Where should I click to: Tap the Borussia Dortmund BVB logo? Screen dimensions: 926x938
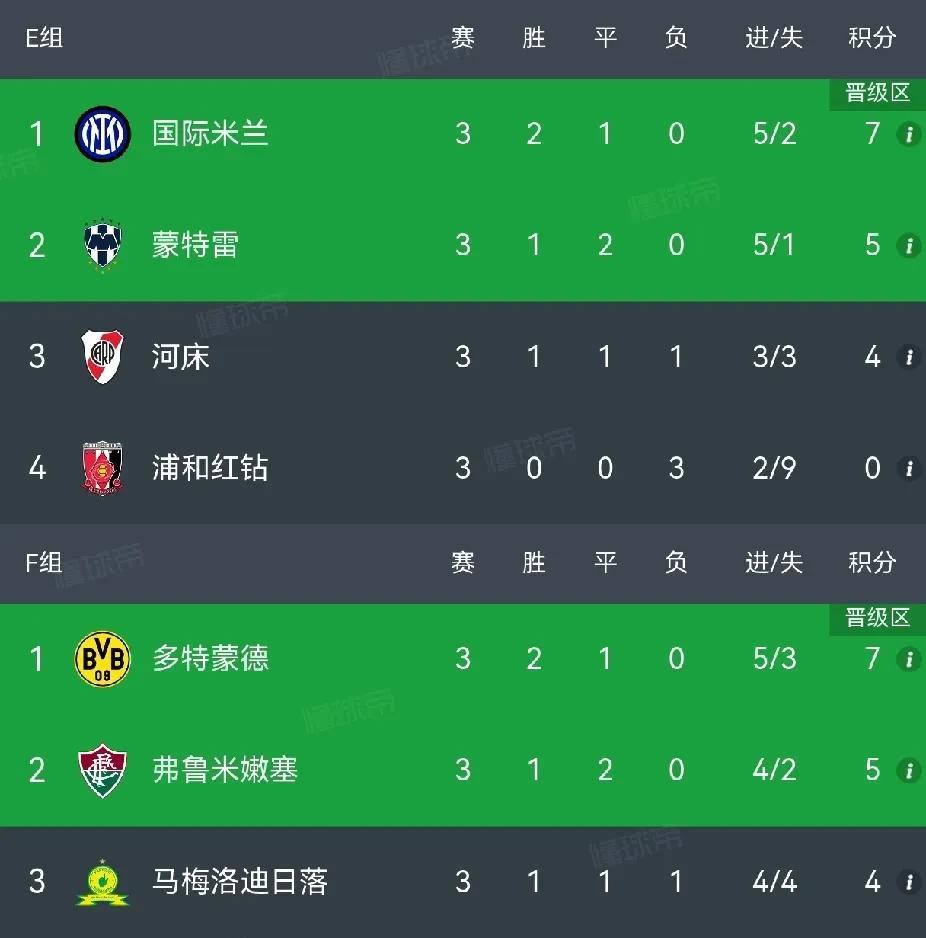coord(102,659)
